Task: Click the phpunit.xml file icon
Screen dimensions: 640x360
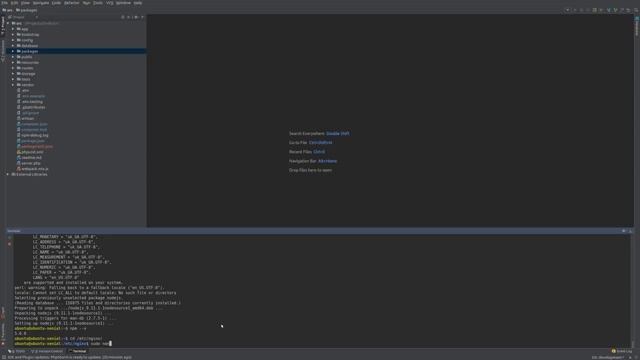Action: coord(19,152)
